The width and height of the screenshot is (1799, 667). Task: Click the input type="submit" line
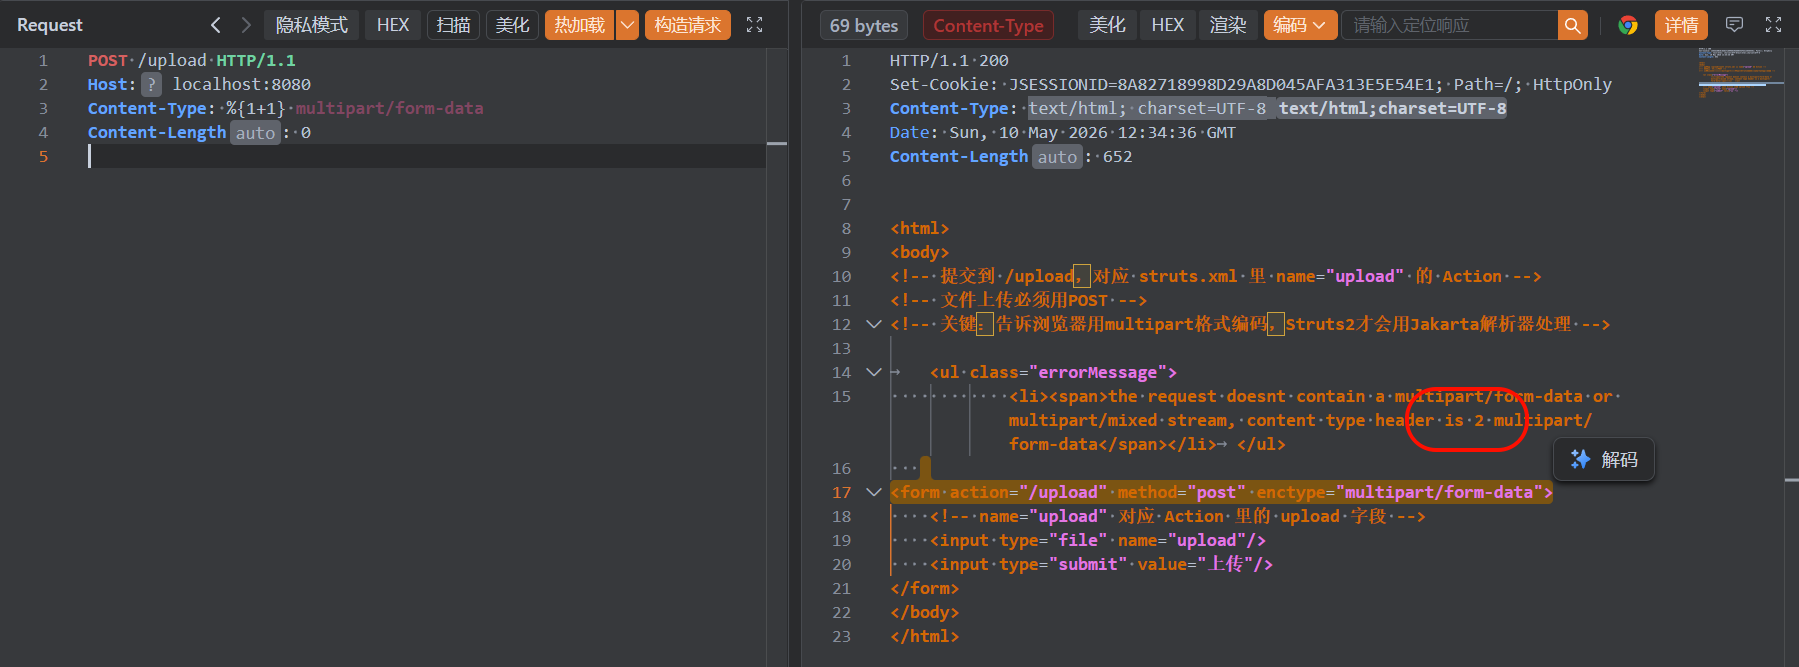(1101, 564)
